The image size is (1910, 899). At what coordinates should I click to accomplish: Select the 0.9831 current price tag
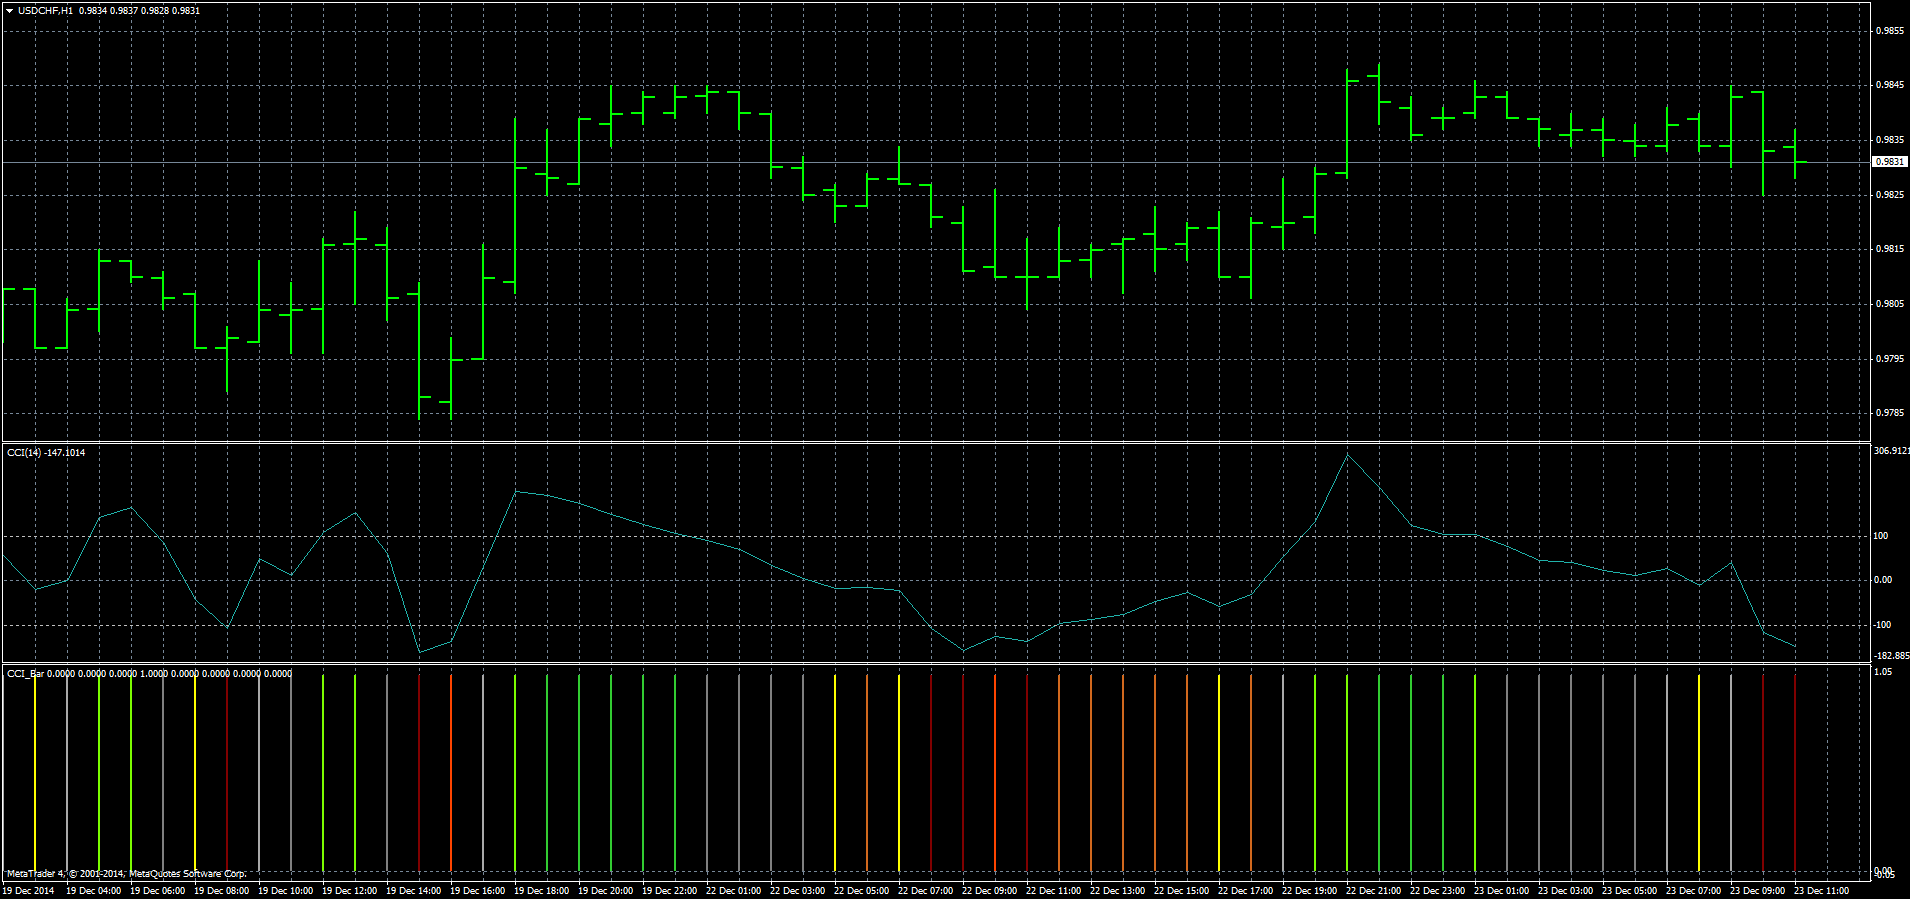(1890, 162)
